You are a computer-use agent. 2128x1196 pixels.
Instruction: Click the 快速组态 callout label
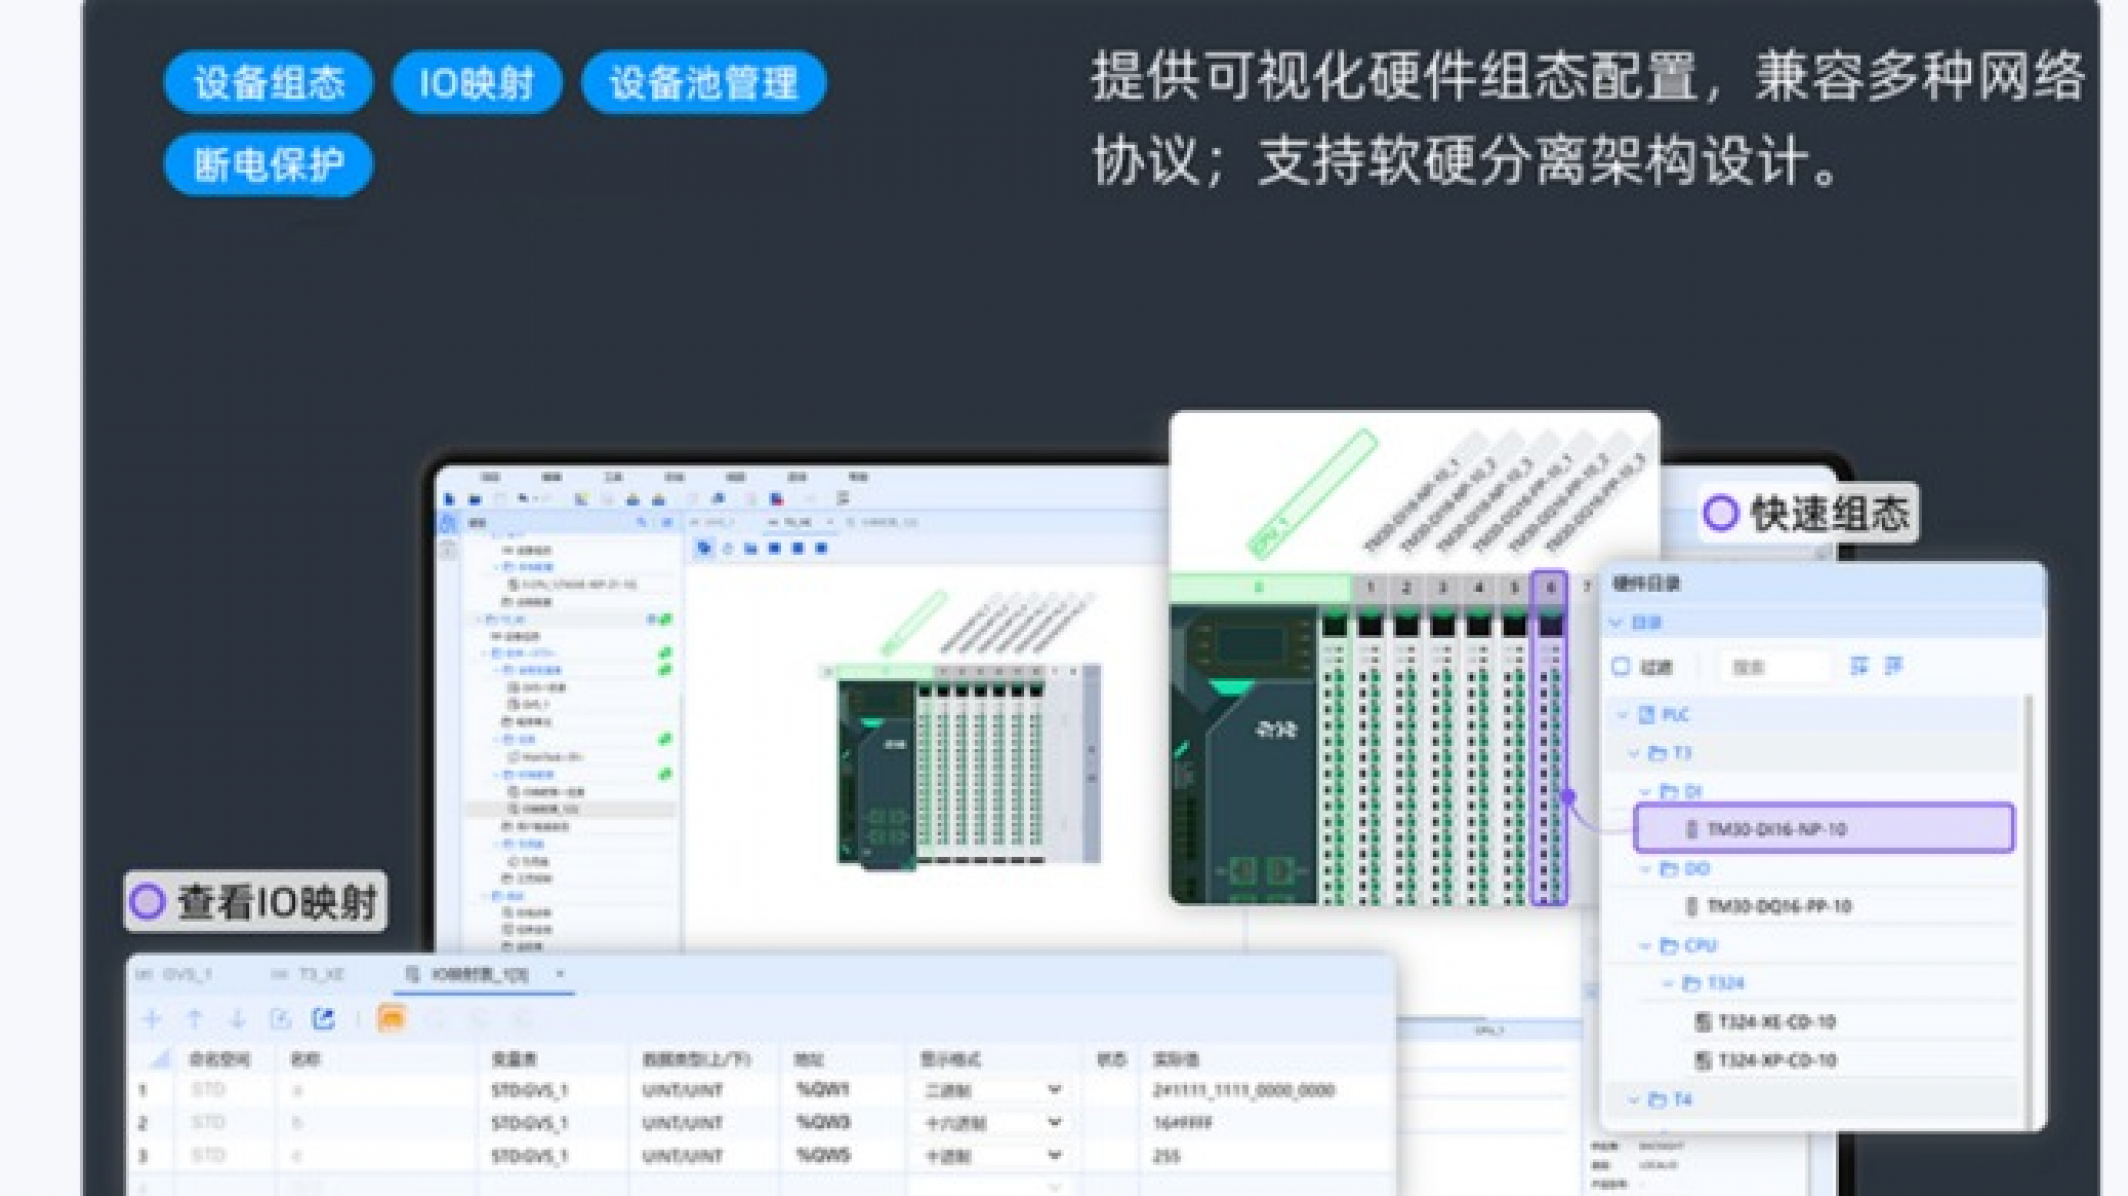coord(1808,514)
